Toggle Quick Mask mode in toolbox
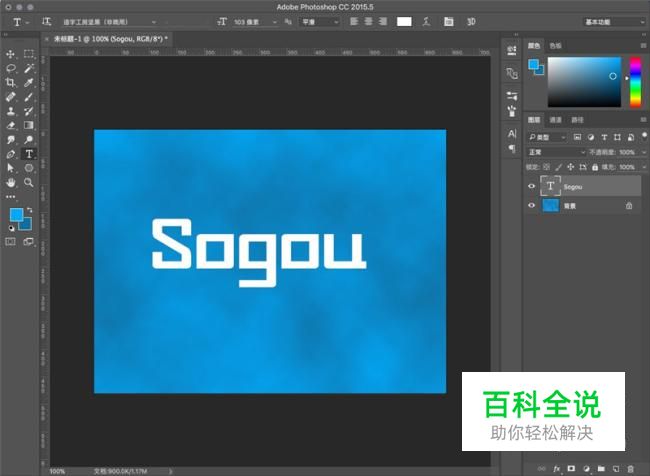 click(x=10, y=242)
